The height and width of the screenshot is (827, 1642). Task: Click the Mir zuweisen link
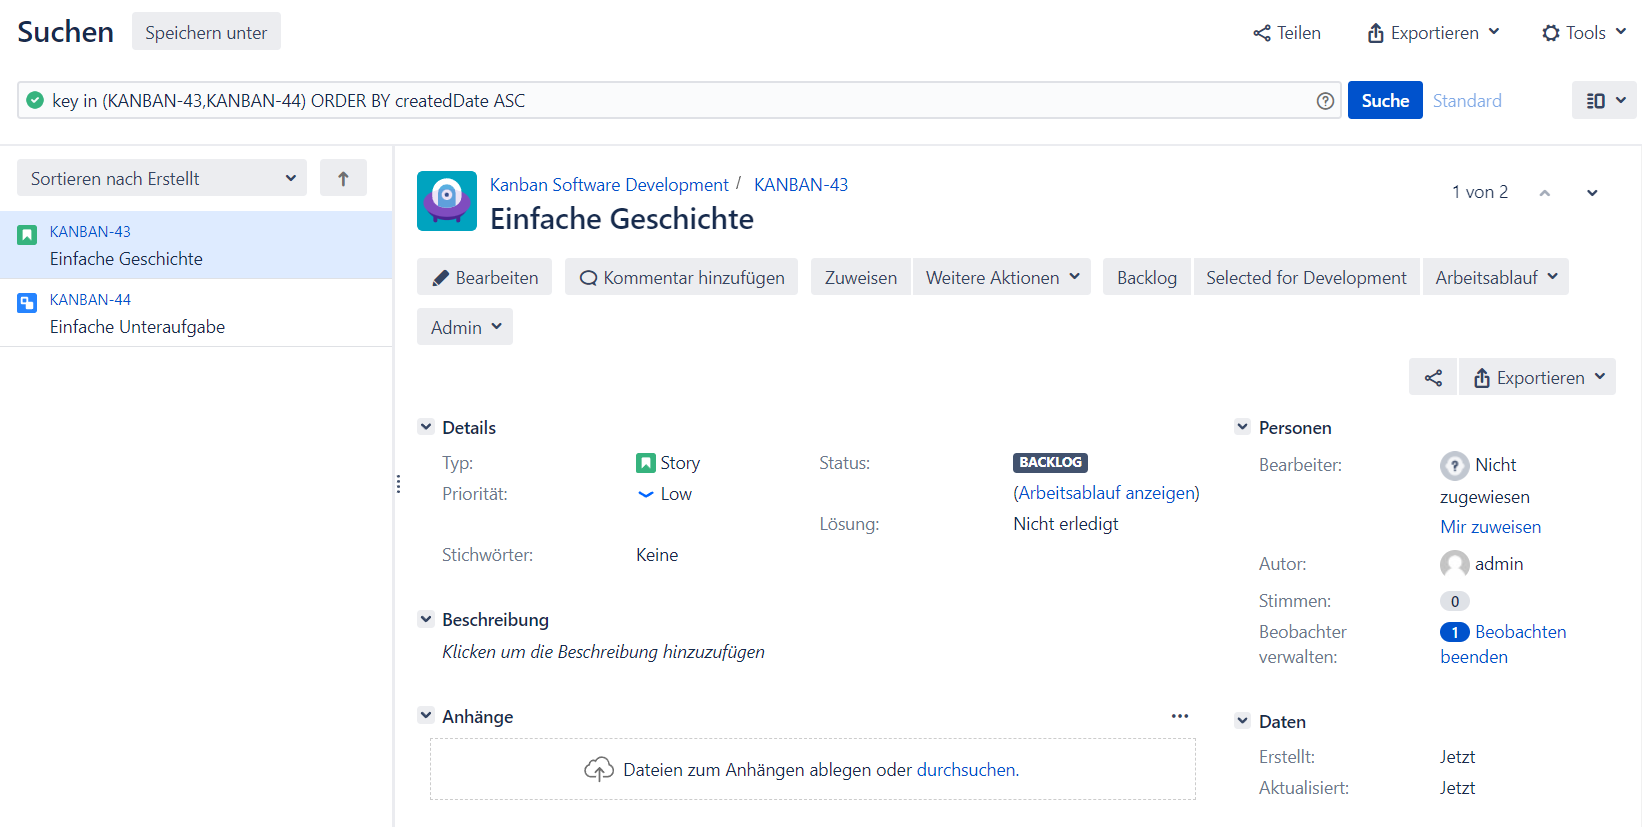click(x=1490, y=527)
